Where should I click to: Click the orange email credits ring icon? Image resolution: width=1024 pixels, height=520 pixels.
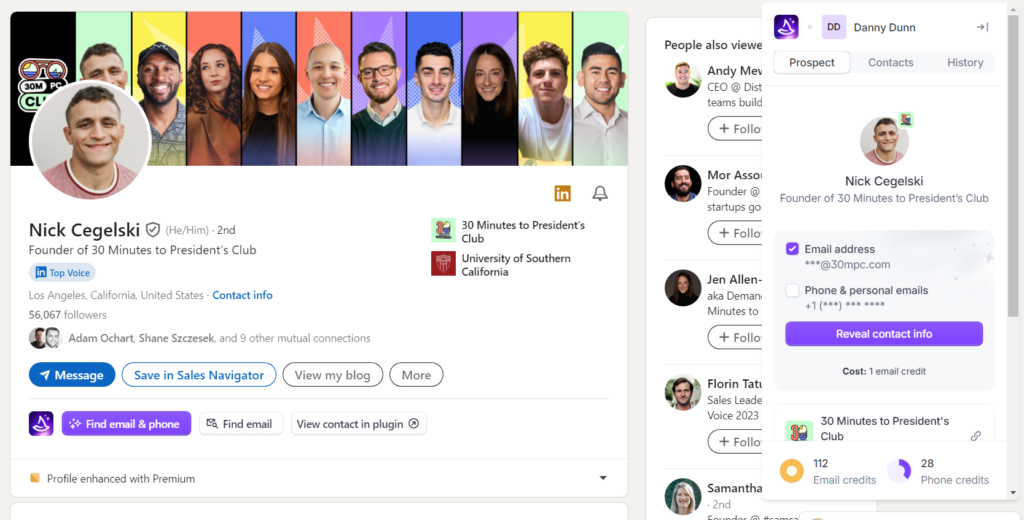(x=792, y=471)
